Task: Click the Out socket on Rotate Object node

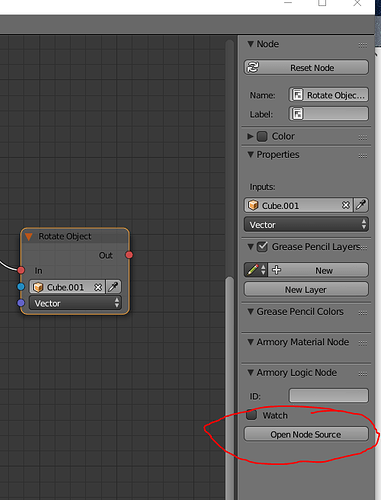Action: tap(129, 255)
